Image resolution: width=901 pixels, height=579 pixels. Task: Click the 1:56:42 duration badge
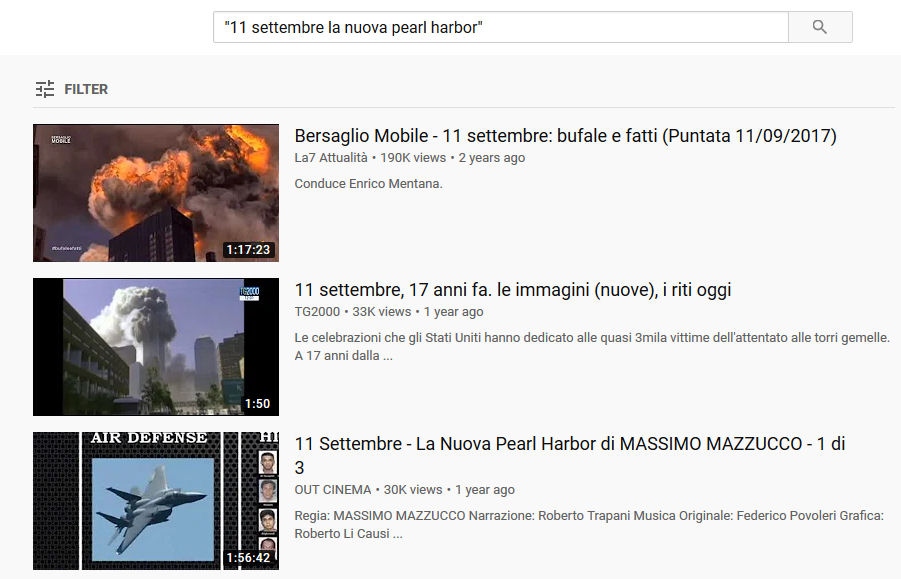coord(249,558)
